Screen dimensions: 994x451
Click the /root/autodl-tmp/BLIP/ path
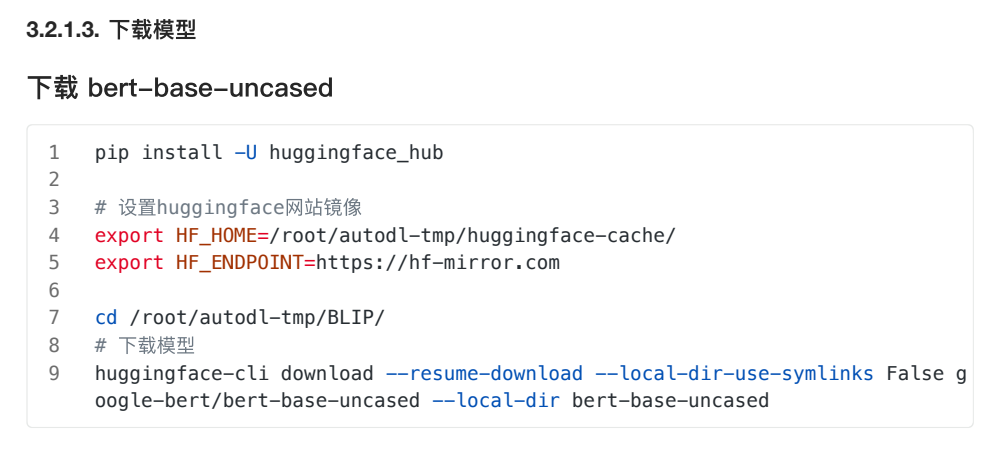pos(256,318)
